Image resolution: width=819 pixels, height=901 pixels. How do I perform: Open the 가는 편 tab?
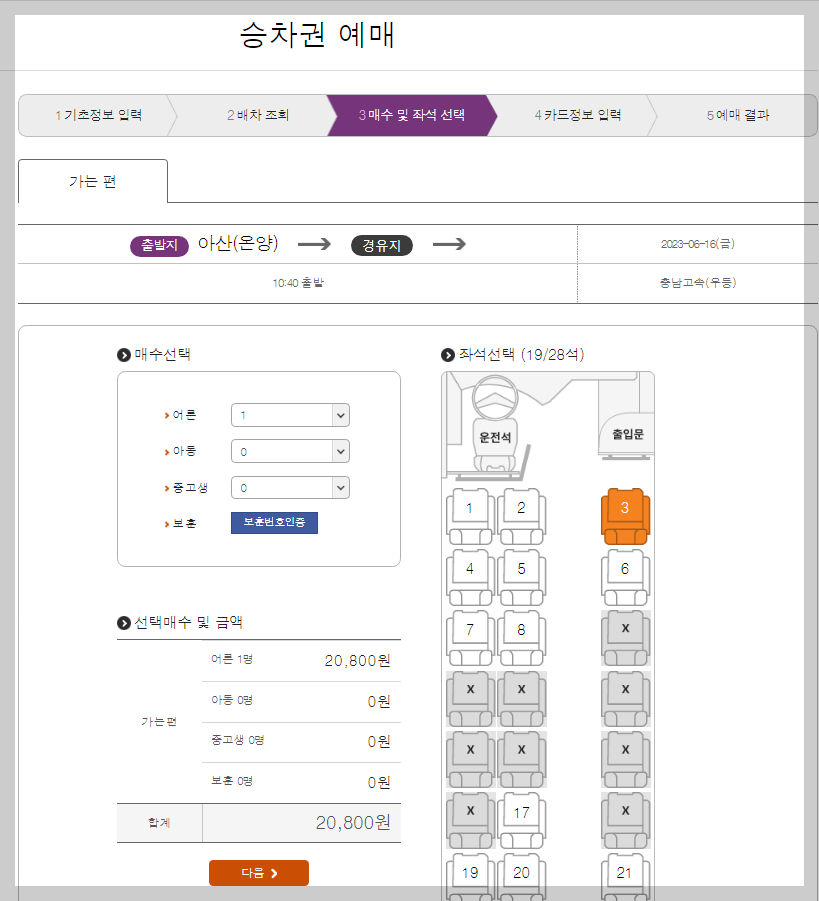point(93,182)
